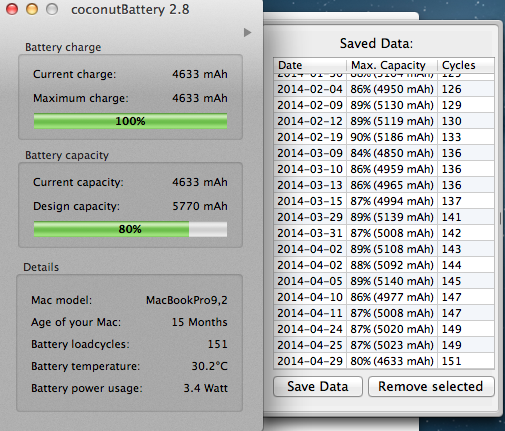Select the 2014-03-31 saved row
The width and height of the screenshot is (505, 431).
coord(384,233)
